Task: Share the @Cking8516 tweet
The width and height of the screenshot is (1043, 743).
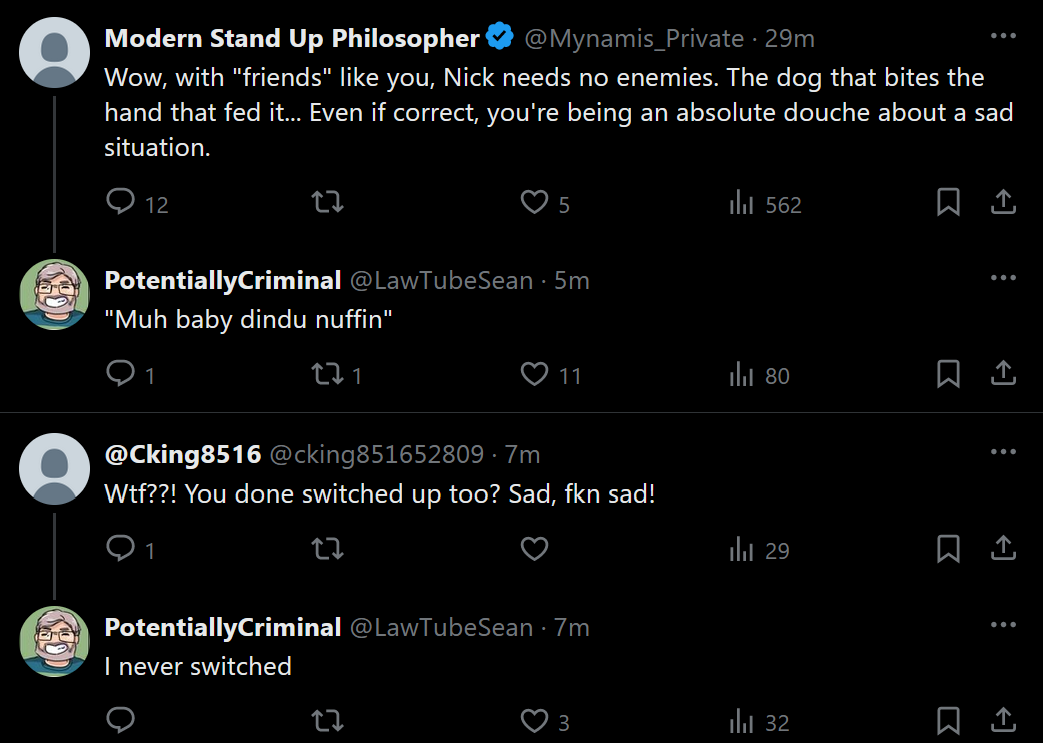Action: (x=1003, y=549)
